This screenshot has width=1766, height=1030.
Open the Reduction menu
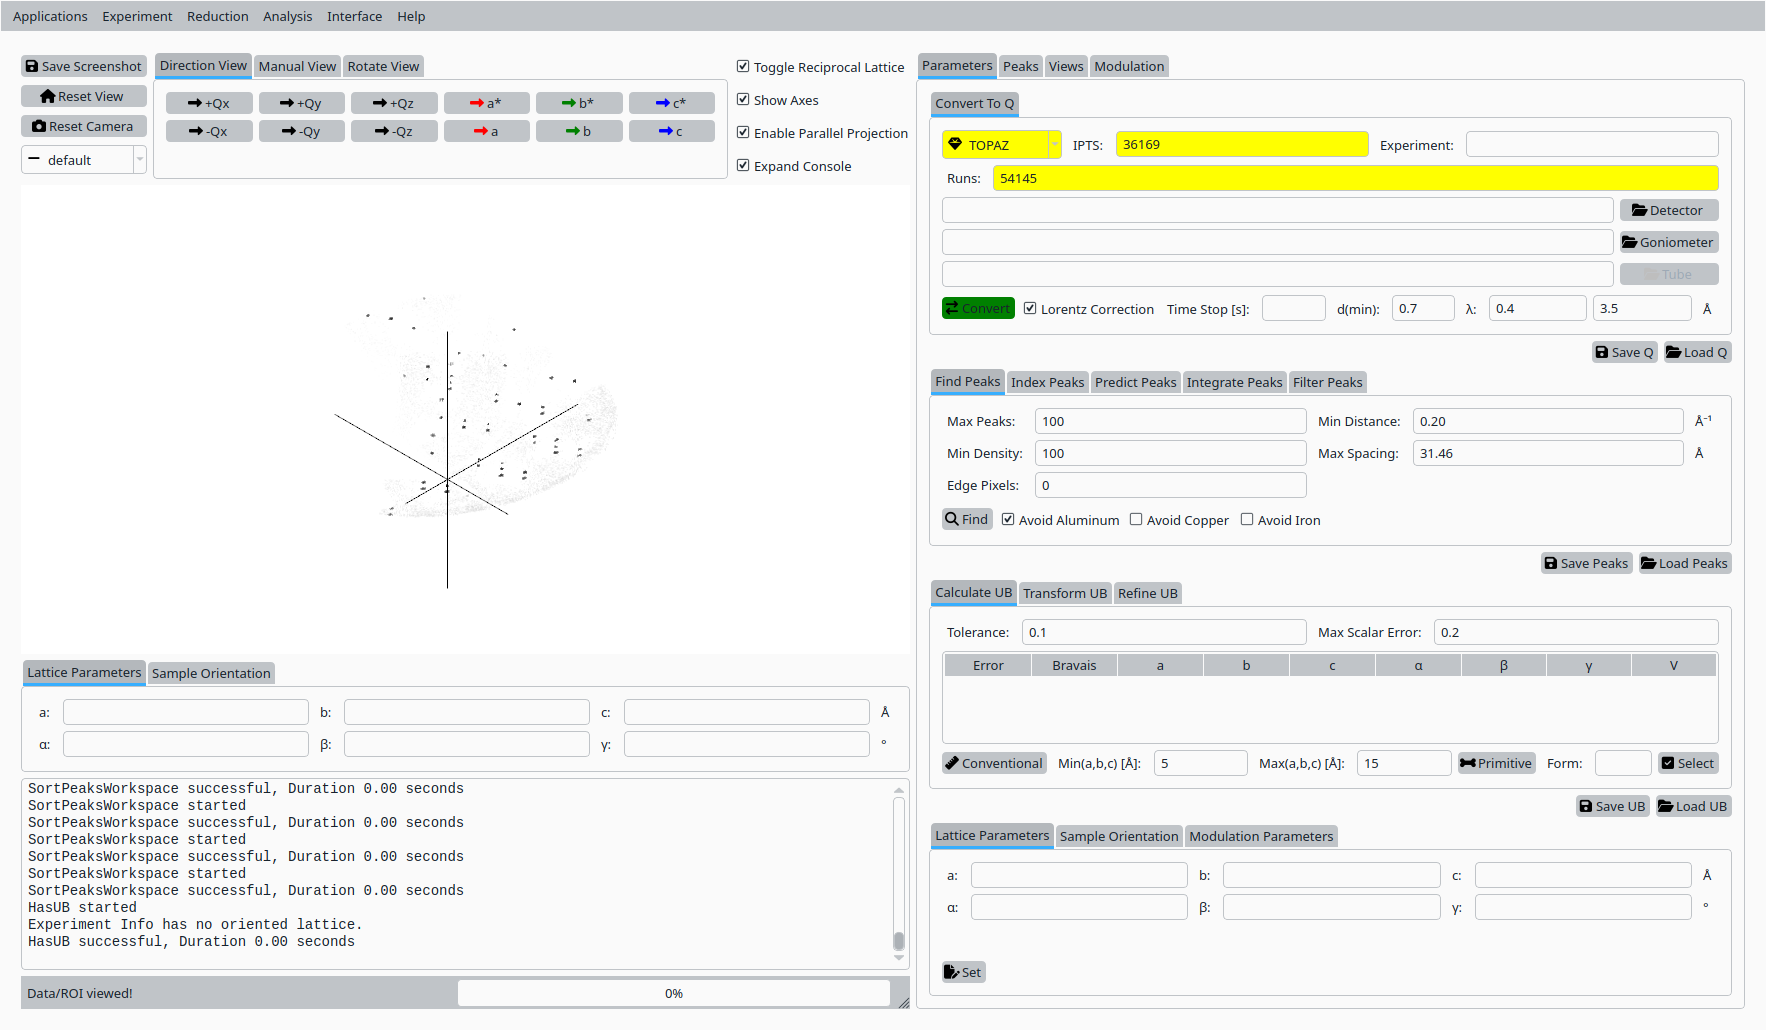click(217, 16)
